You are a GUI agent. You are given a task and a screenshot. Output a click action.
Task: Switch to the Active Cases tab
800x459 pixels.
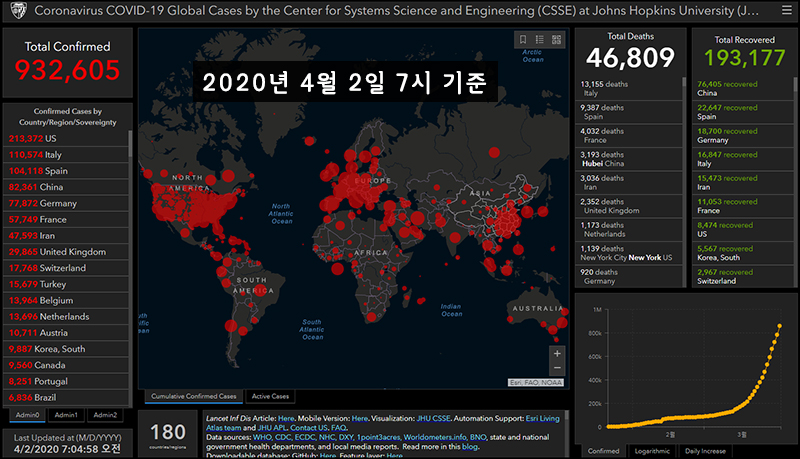click(x=270, y=396)
